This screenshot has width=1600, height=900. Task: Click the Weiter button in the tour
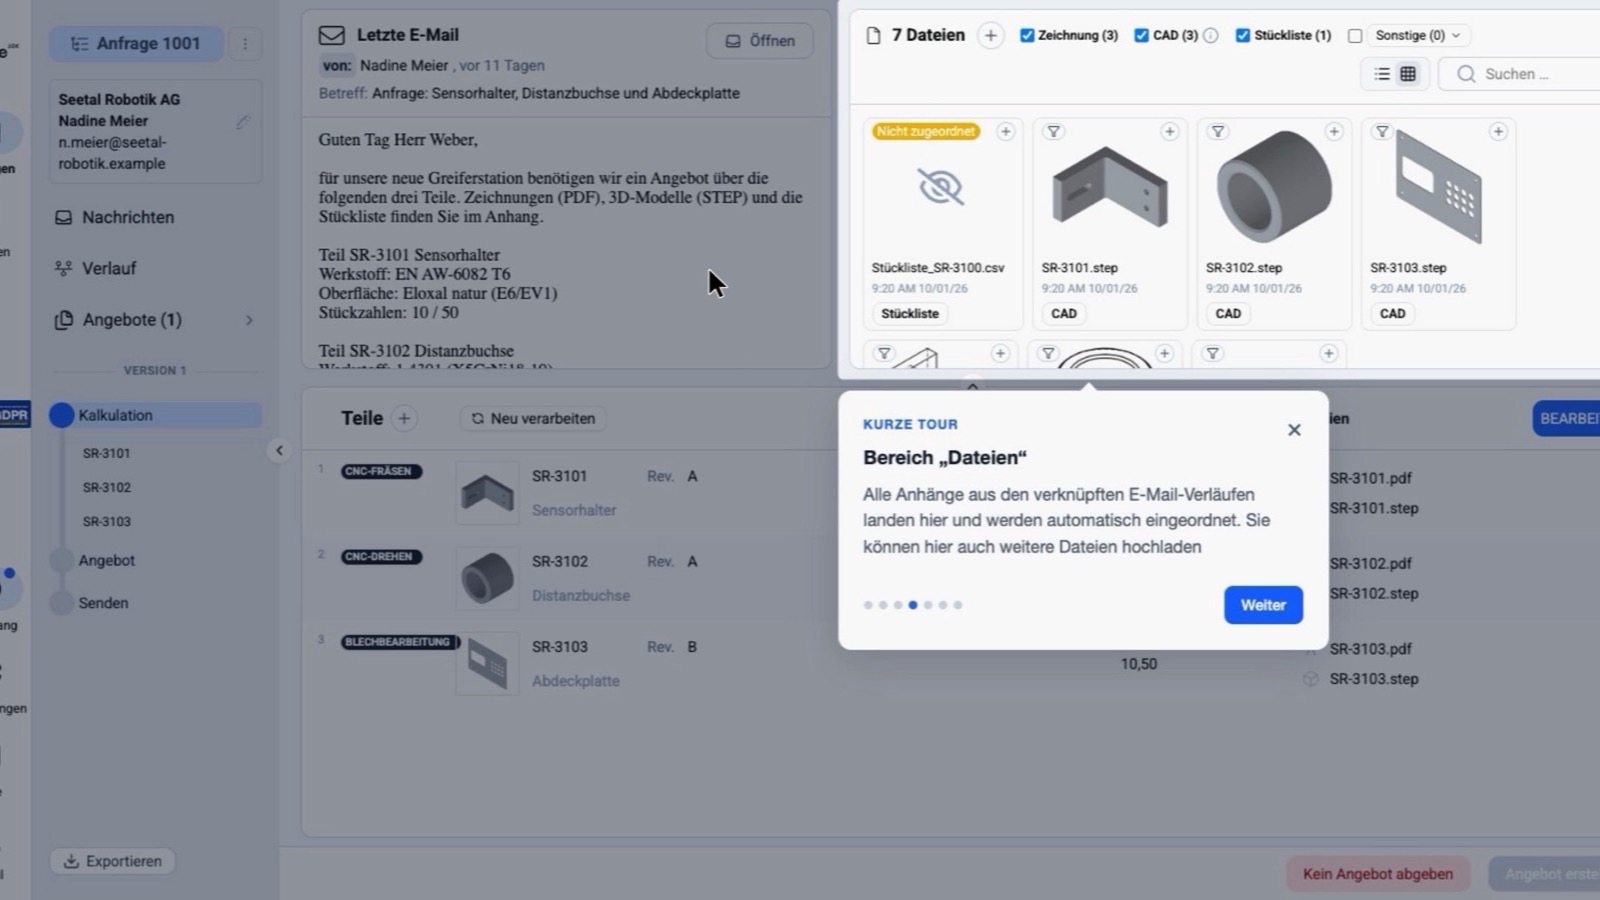click(1263, 605)
